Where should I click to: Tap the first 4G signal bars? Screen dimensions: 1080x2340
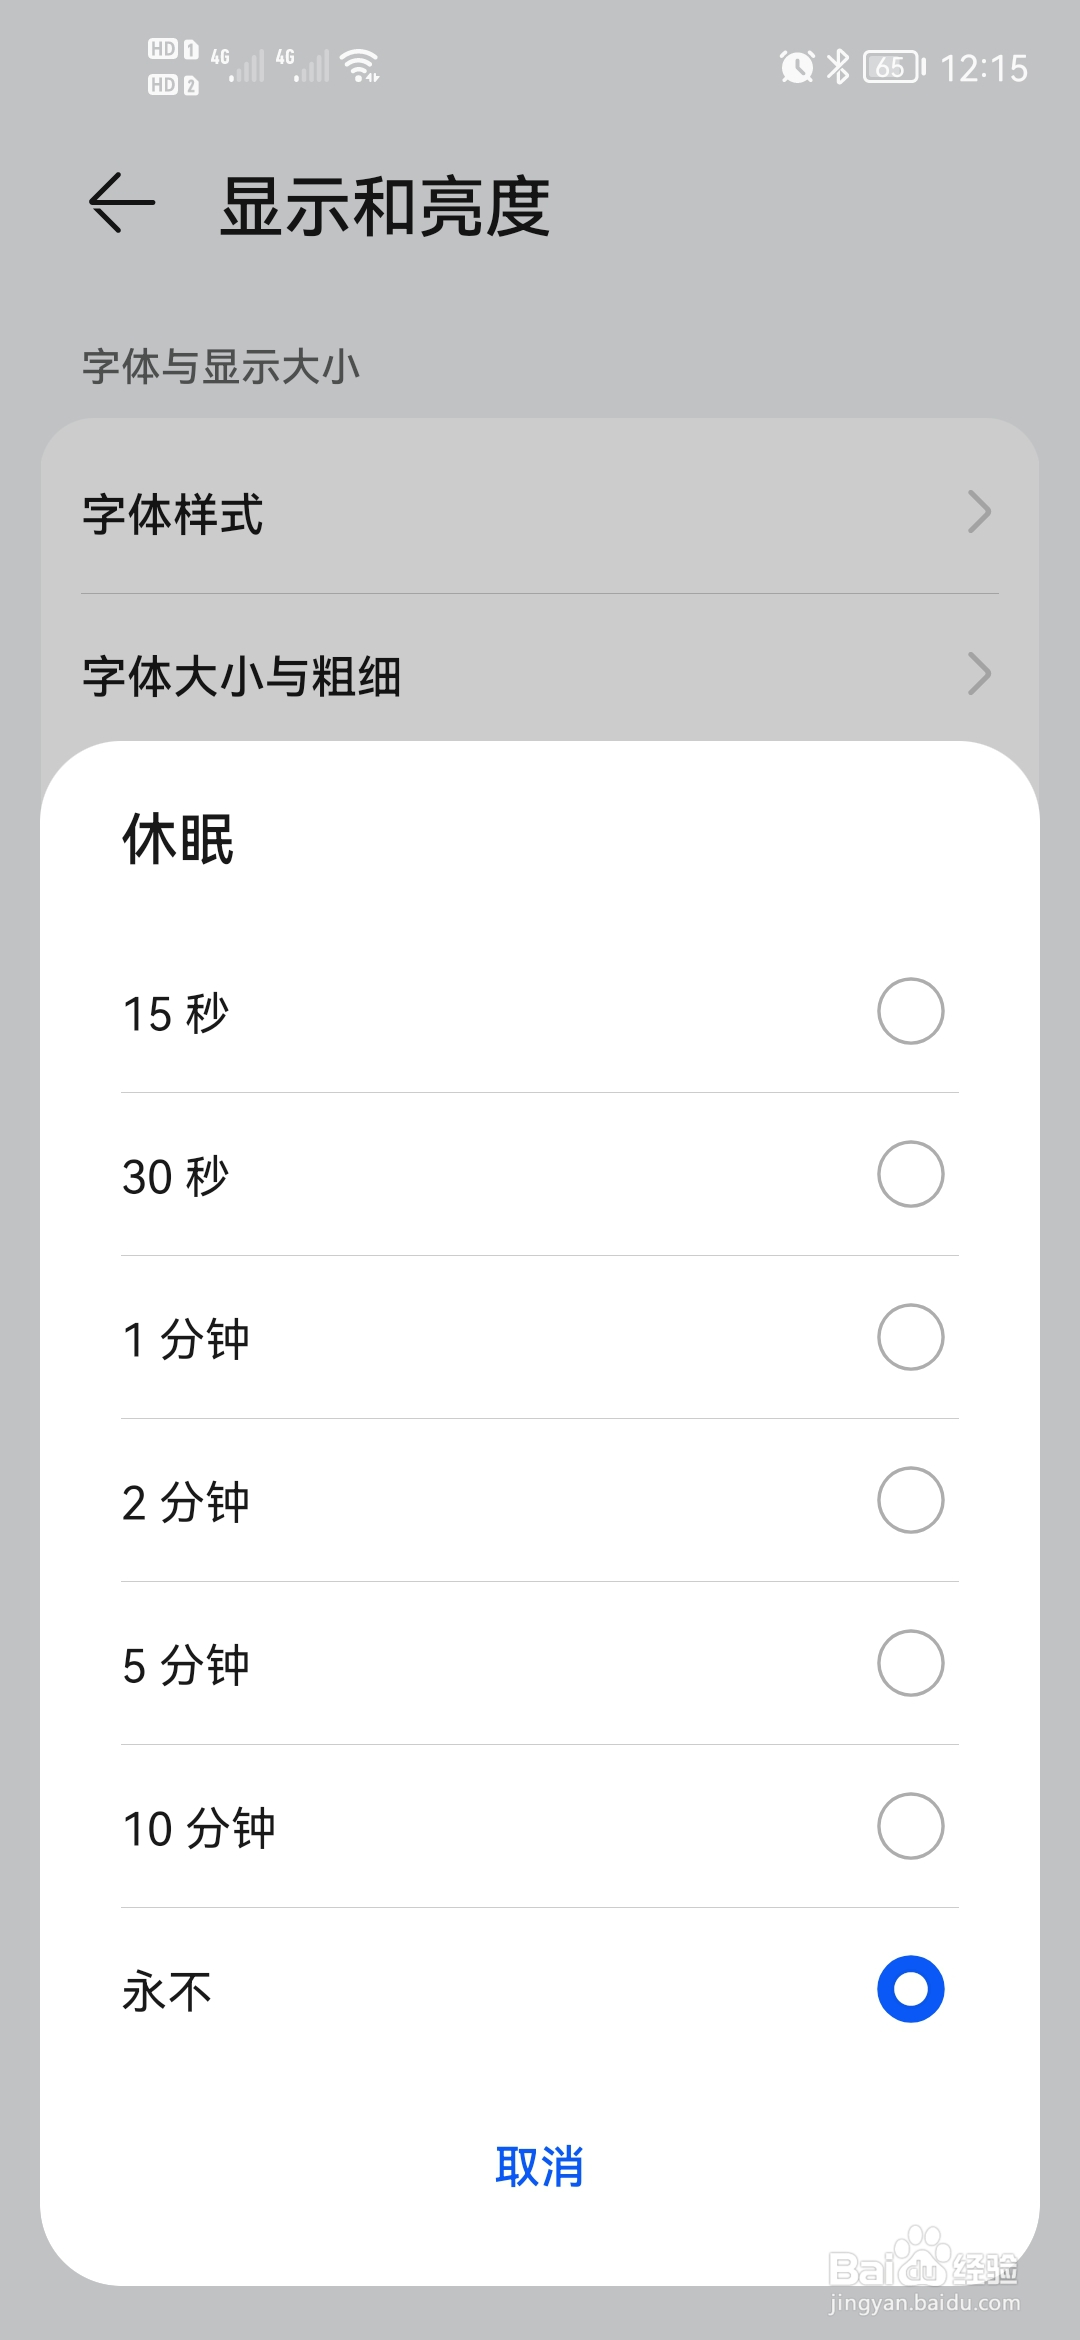238,66
